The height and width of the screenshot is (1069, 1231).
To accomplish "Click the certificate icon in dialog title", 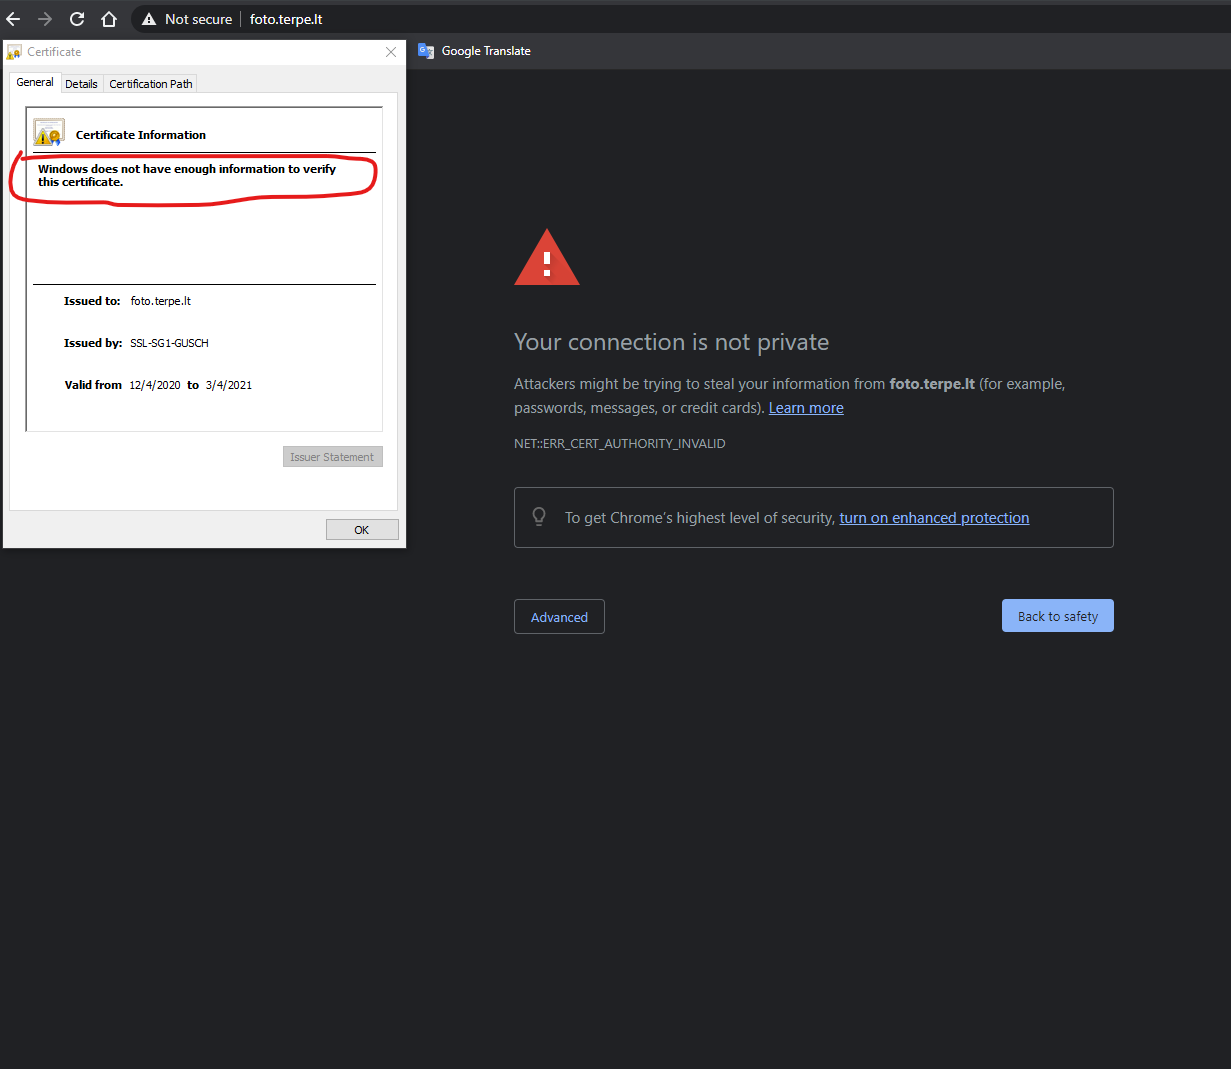I will click(x=14, y=52).
